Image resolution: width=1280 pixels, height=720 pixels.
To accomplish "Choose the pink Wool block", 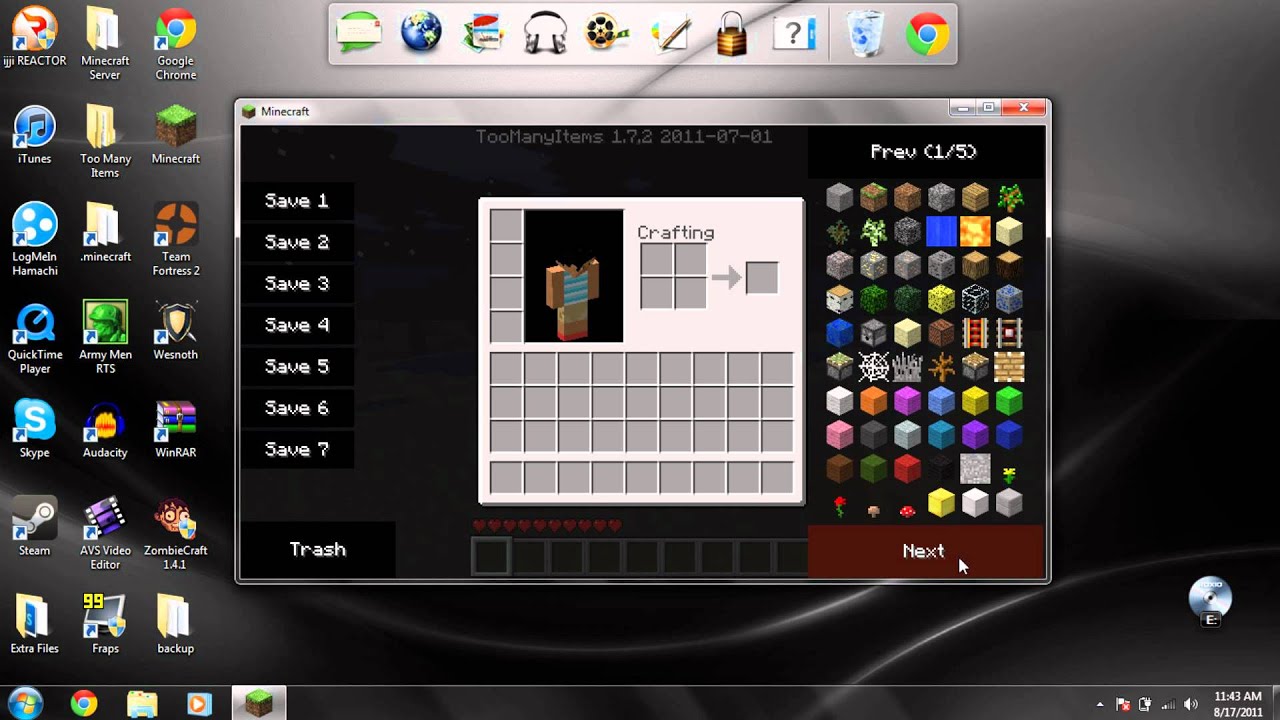I will pos(839,435).
